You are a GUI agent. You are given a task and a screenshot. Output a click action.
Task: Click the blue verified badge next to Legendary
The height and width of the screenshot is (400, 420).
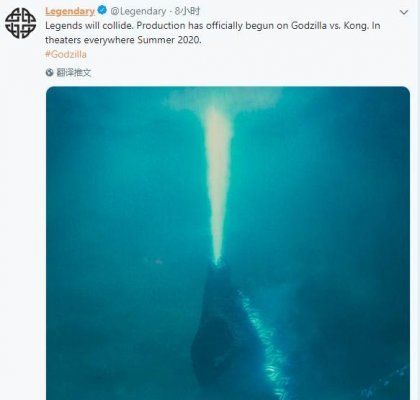[102, 11]
